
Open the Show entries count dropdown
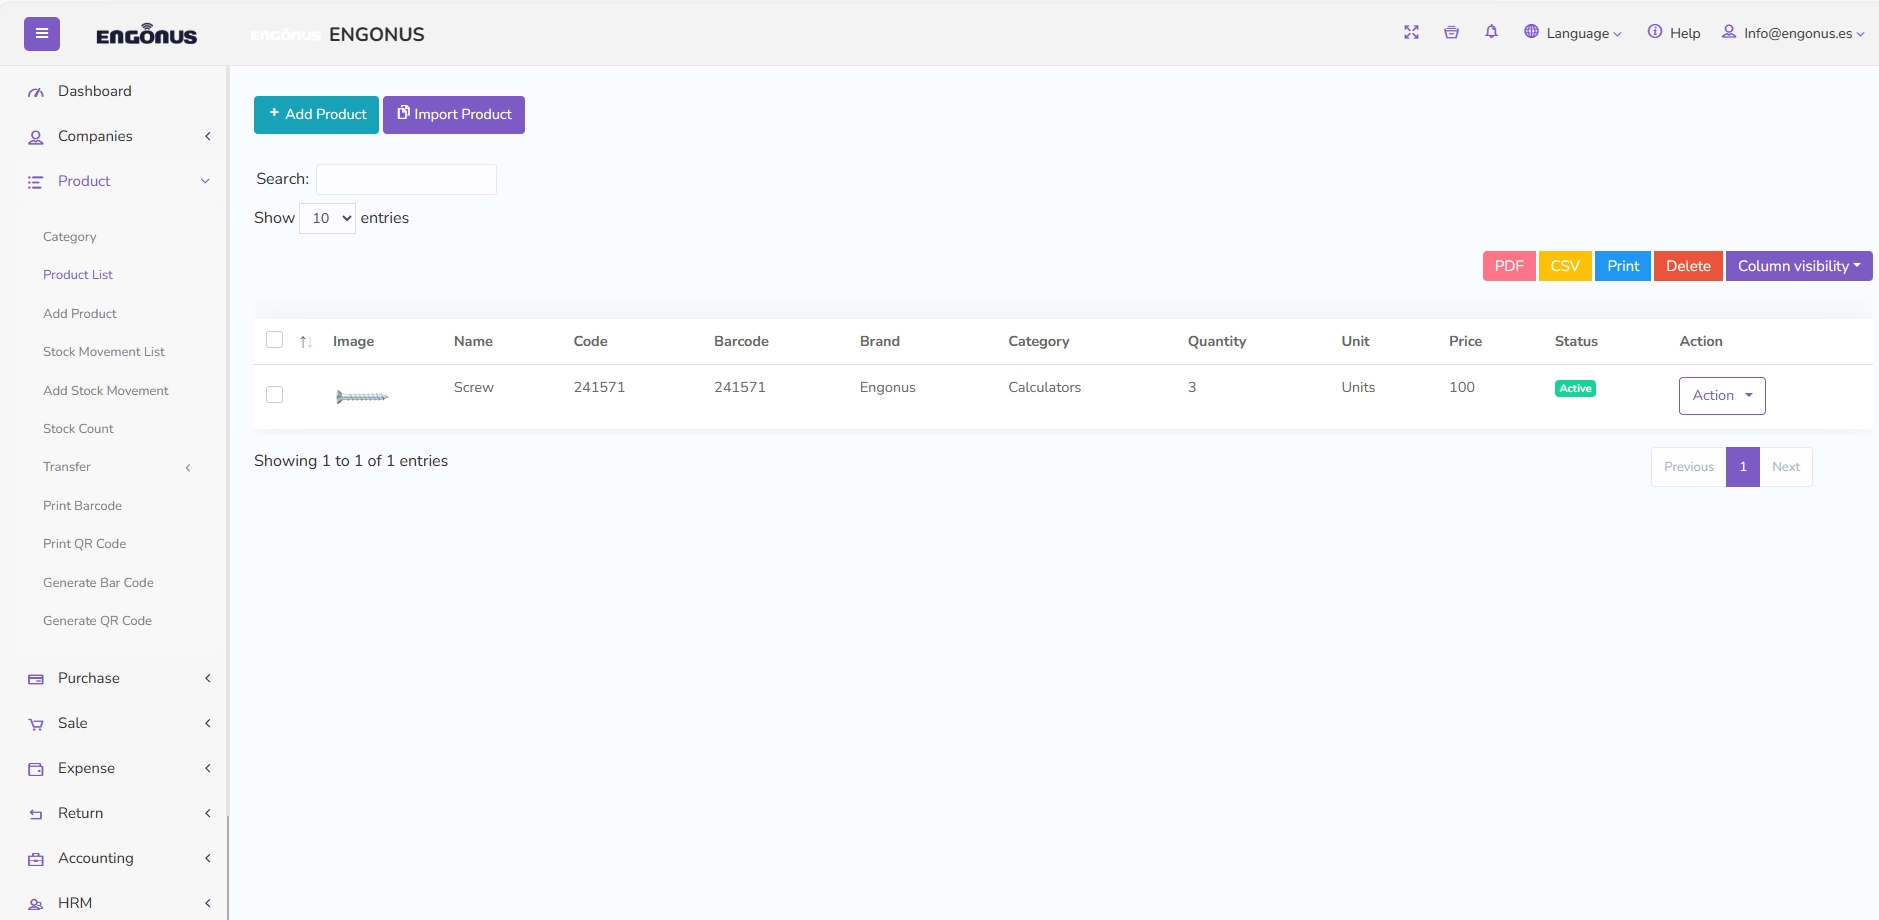point(327,218)
